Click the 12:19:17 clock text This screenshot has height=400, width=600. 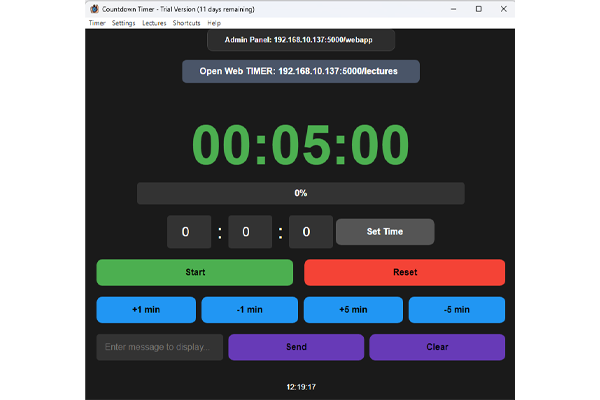coord(301,387)
